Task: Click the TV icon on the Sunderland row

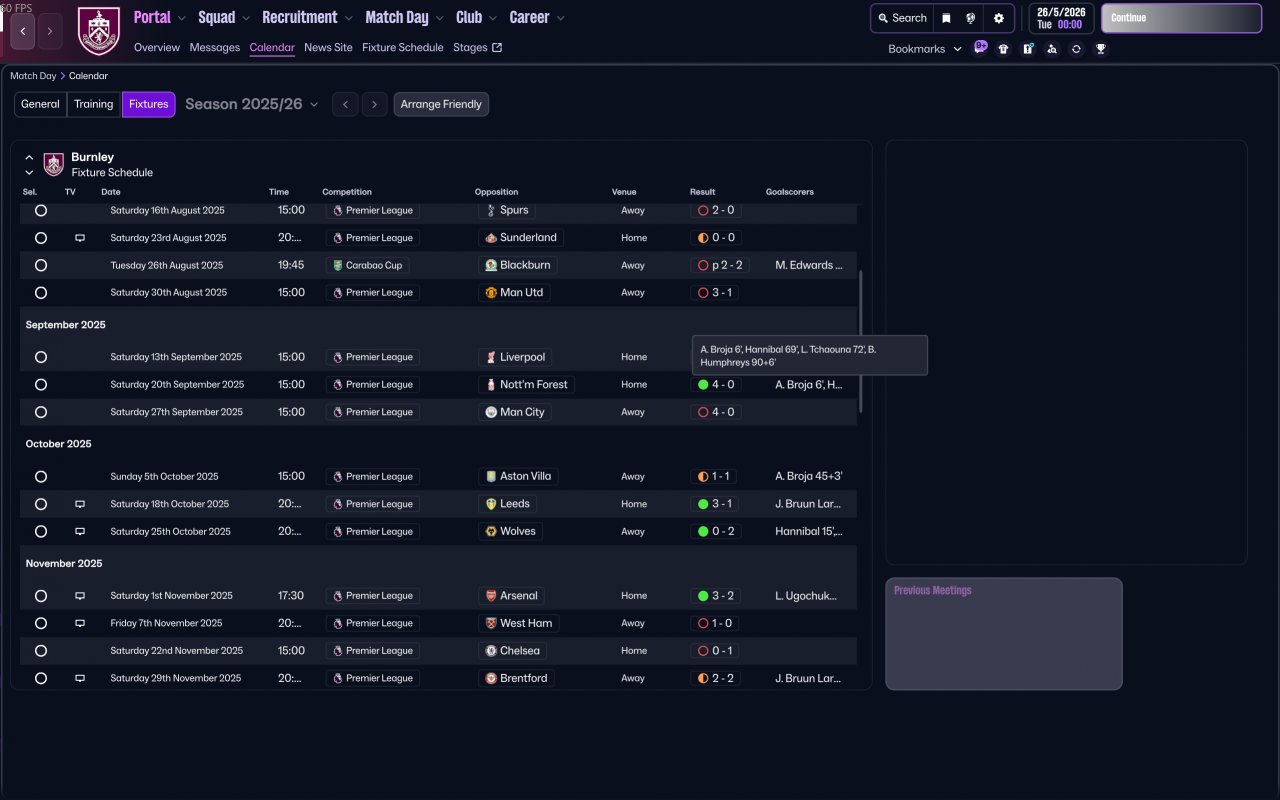Action: coord(80,238)
